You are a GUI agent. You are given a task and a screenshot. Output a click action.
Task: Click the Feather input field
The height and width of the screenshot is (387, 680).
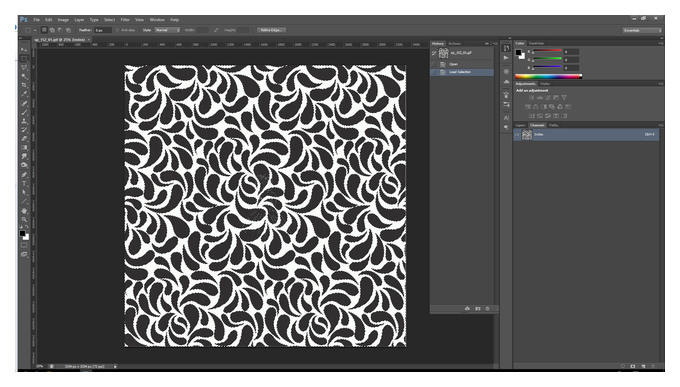tap(102, 30)
